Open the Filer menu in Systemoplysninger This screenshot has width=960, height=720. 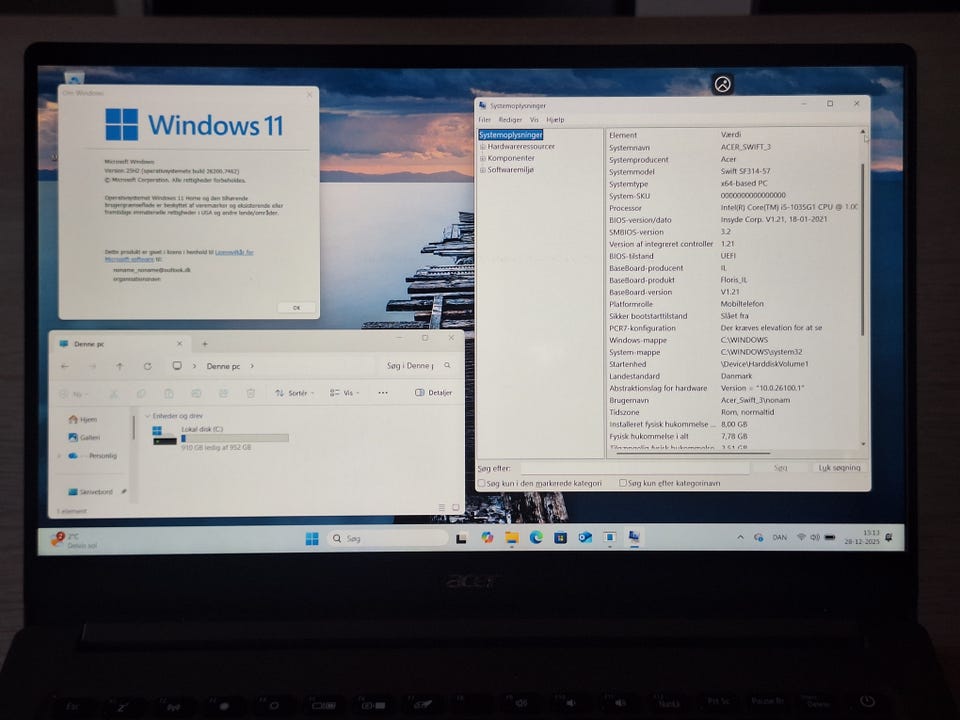(484, 120)
